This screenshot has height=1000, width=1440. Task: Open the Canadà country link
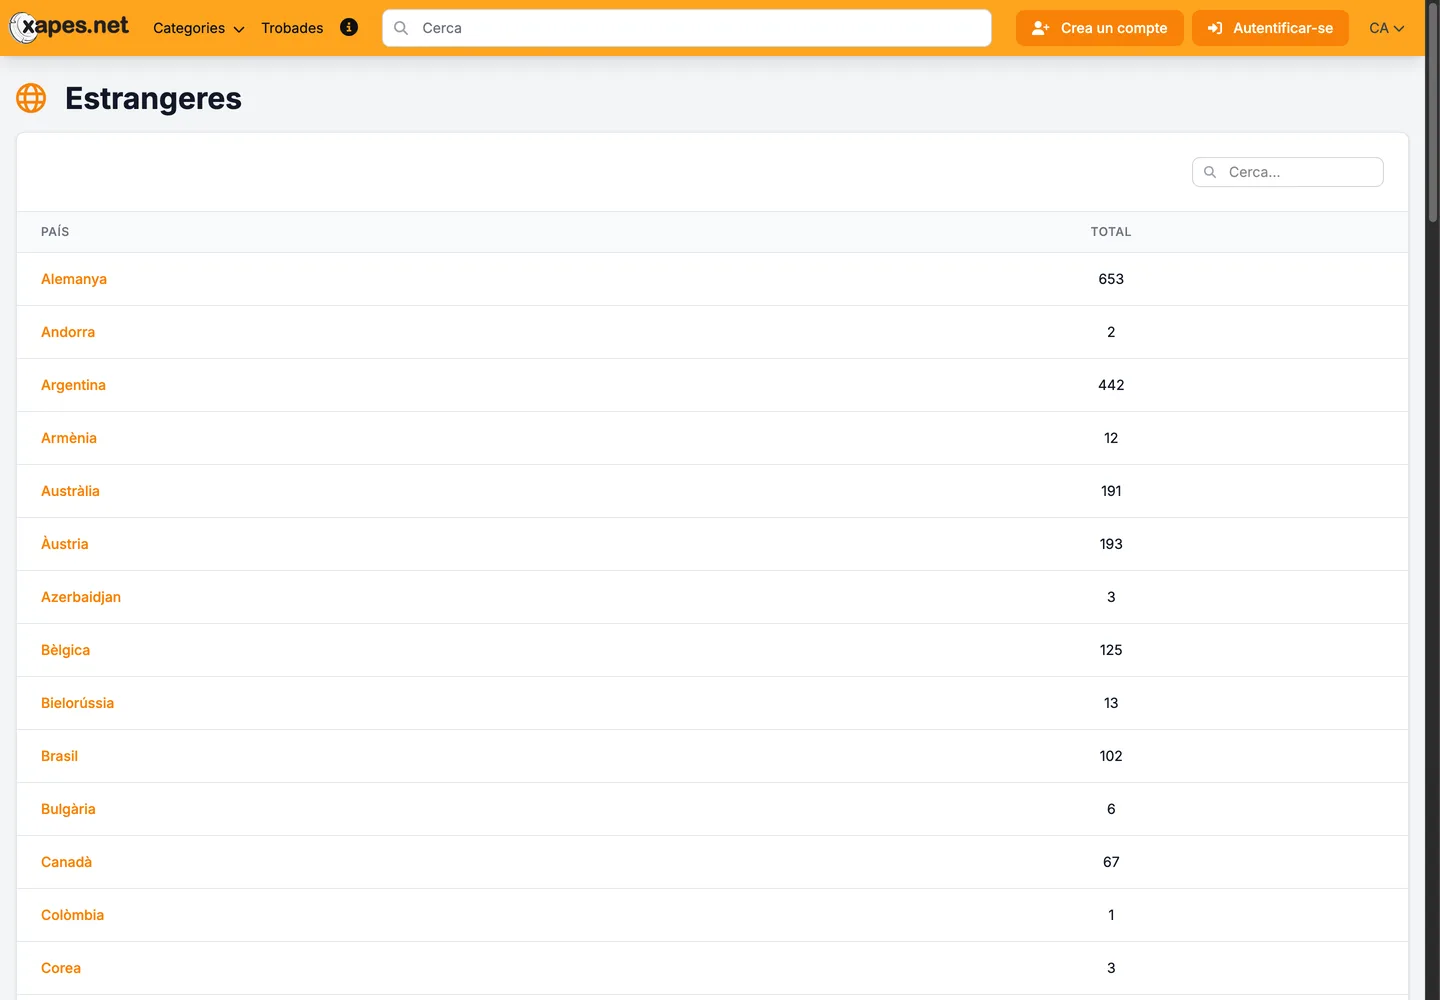point(66,862)
